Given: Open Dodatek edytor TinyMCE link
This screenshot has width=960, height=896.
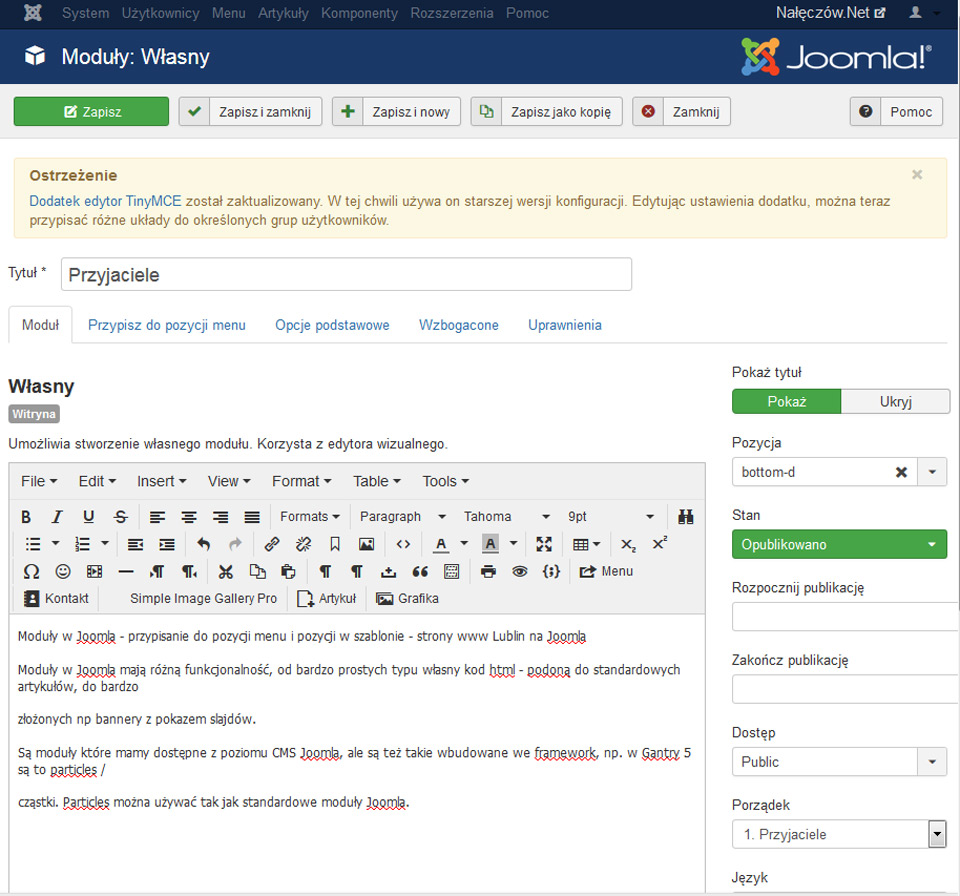Looking at the screenshot, I should [x=105, y=201].
